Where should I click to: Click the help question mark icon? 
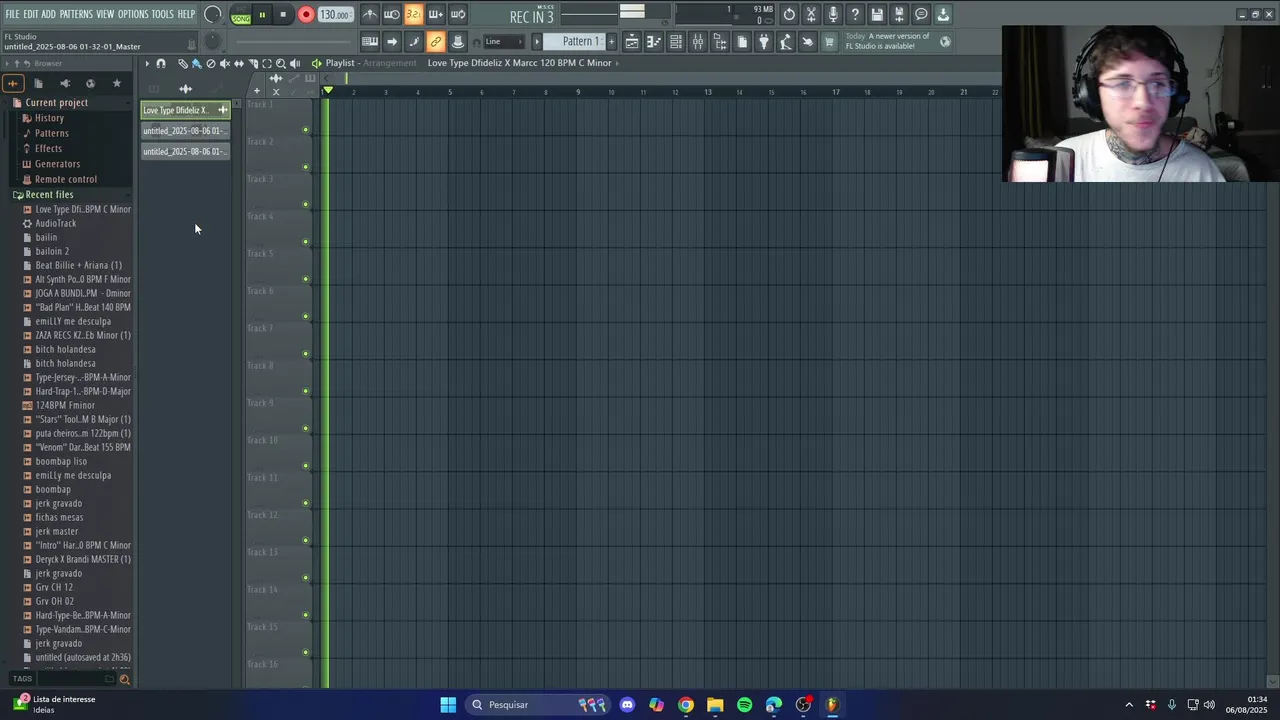[855, 14]
